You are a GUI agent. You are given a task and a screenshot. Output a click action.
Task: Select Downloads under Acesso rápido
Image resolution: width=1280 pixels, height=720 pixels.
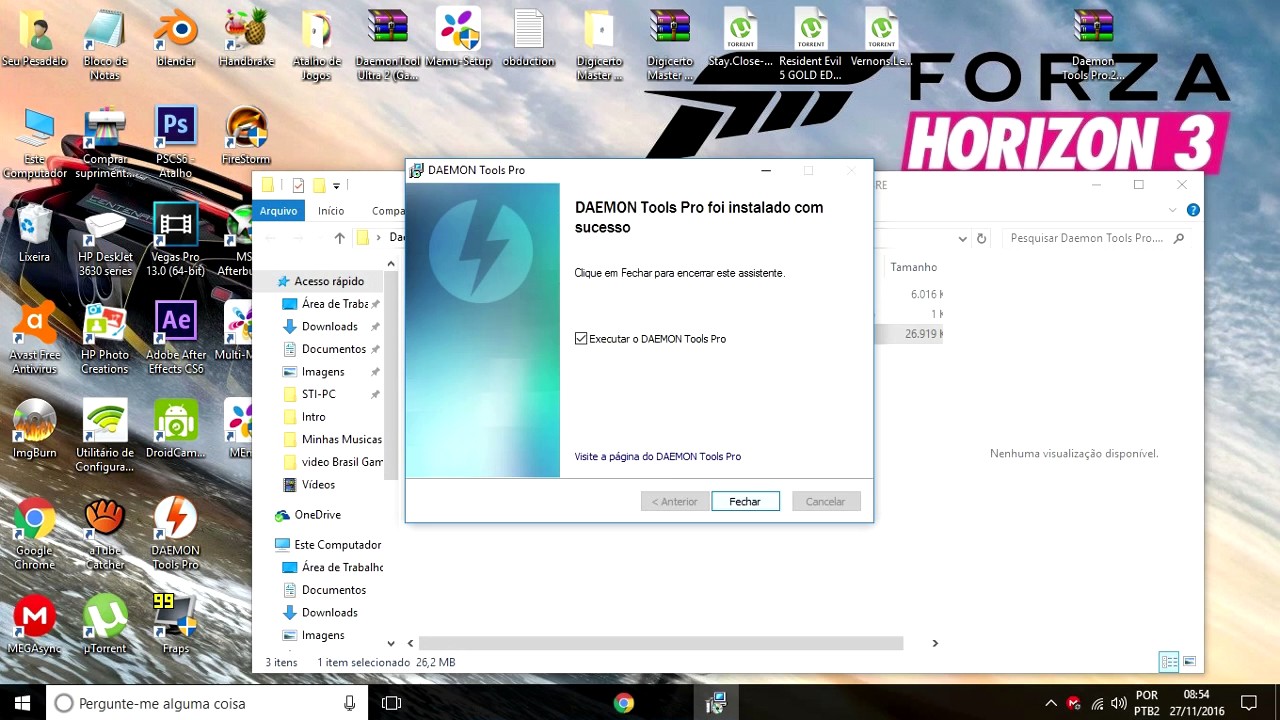[x=330, y=326]
